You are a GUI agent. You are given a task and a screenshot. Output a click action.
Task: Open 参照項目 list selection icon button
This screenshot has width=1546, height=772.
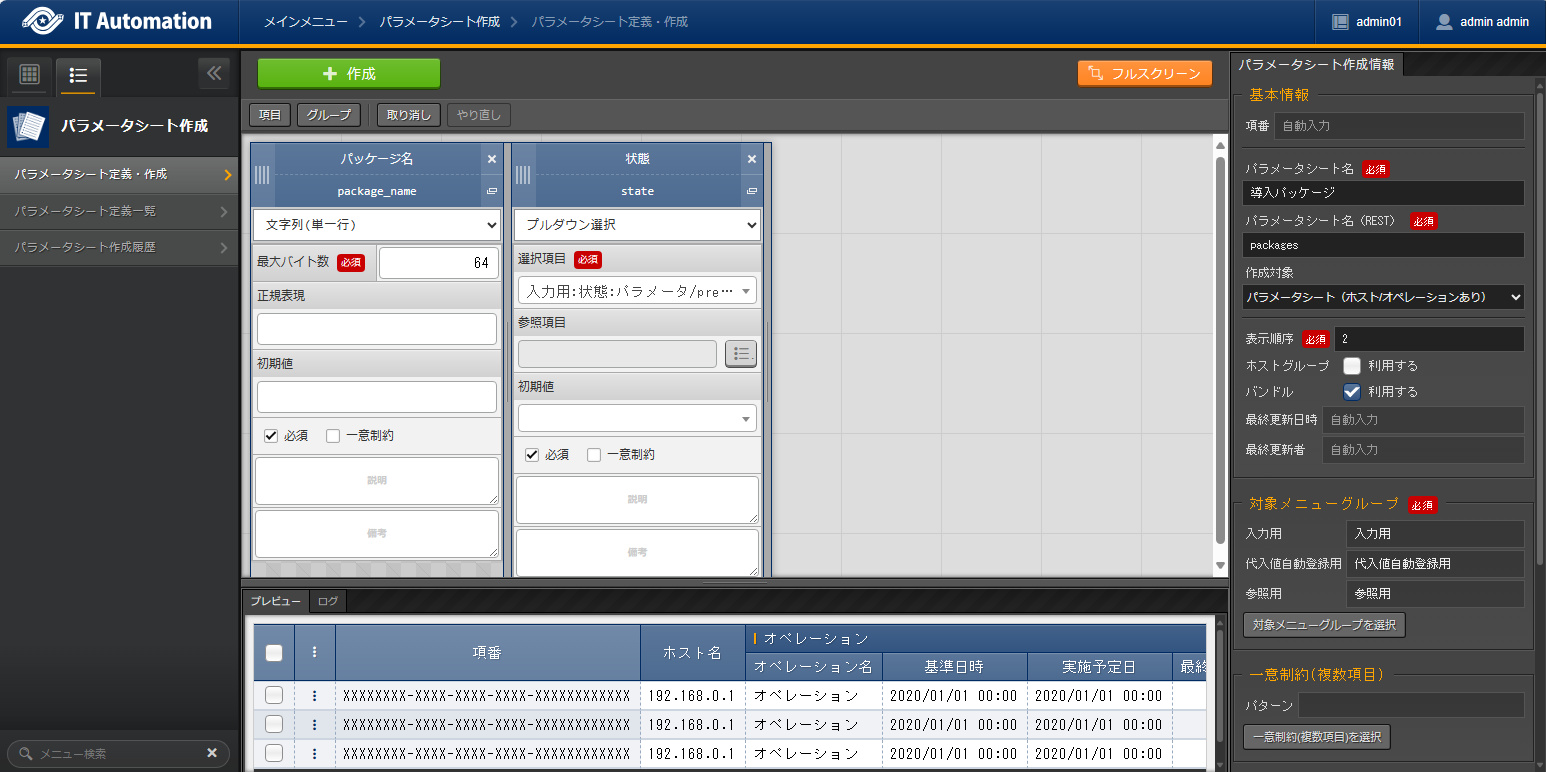coord(740,354)
